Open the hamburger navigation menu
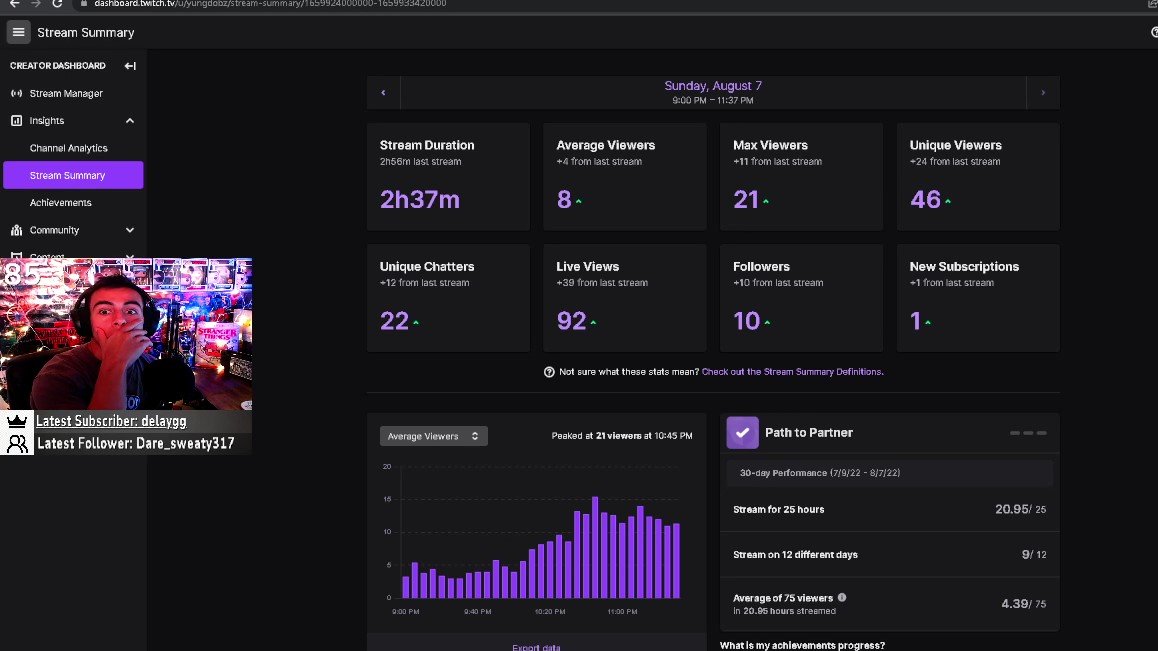 (17, 32)
